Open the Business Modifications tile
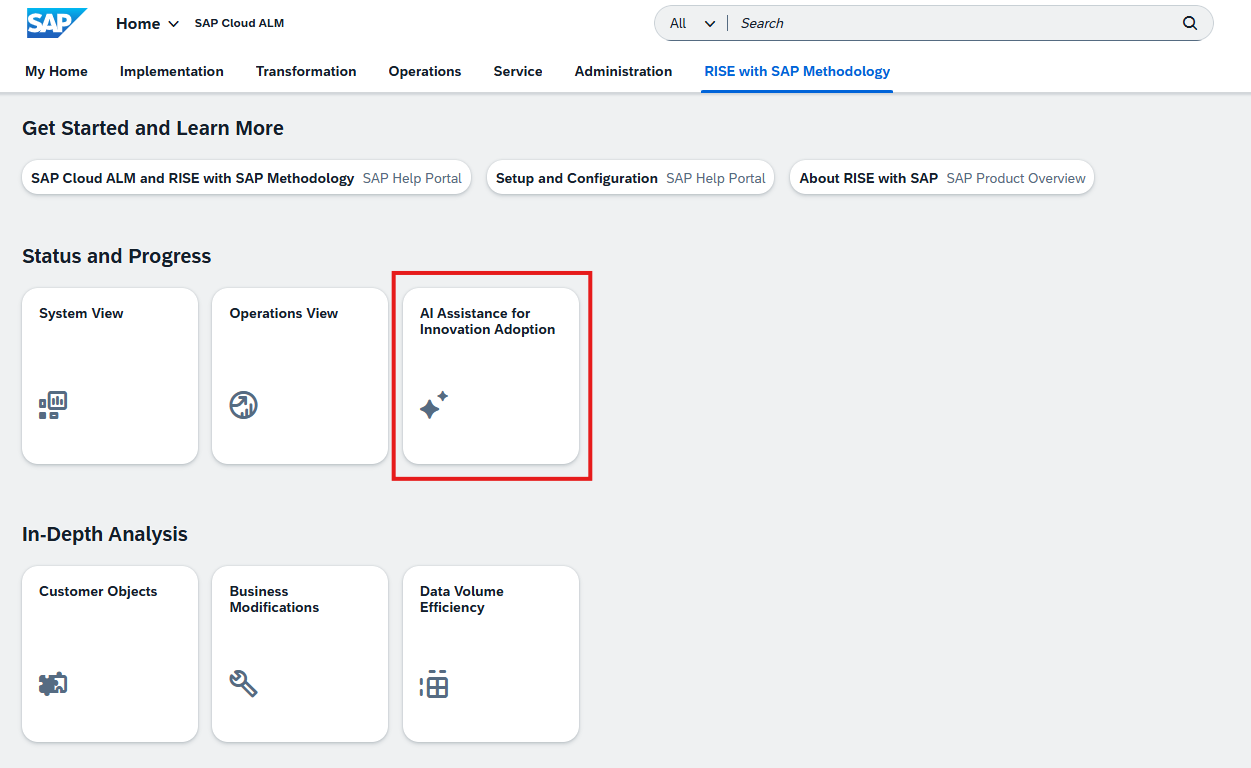The height and width of the screenshot is (768, 1251). 300,654
